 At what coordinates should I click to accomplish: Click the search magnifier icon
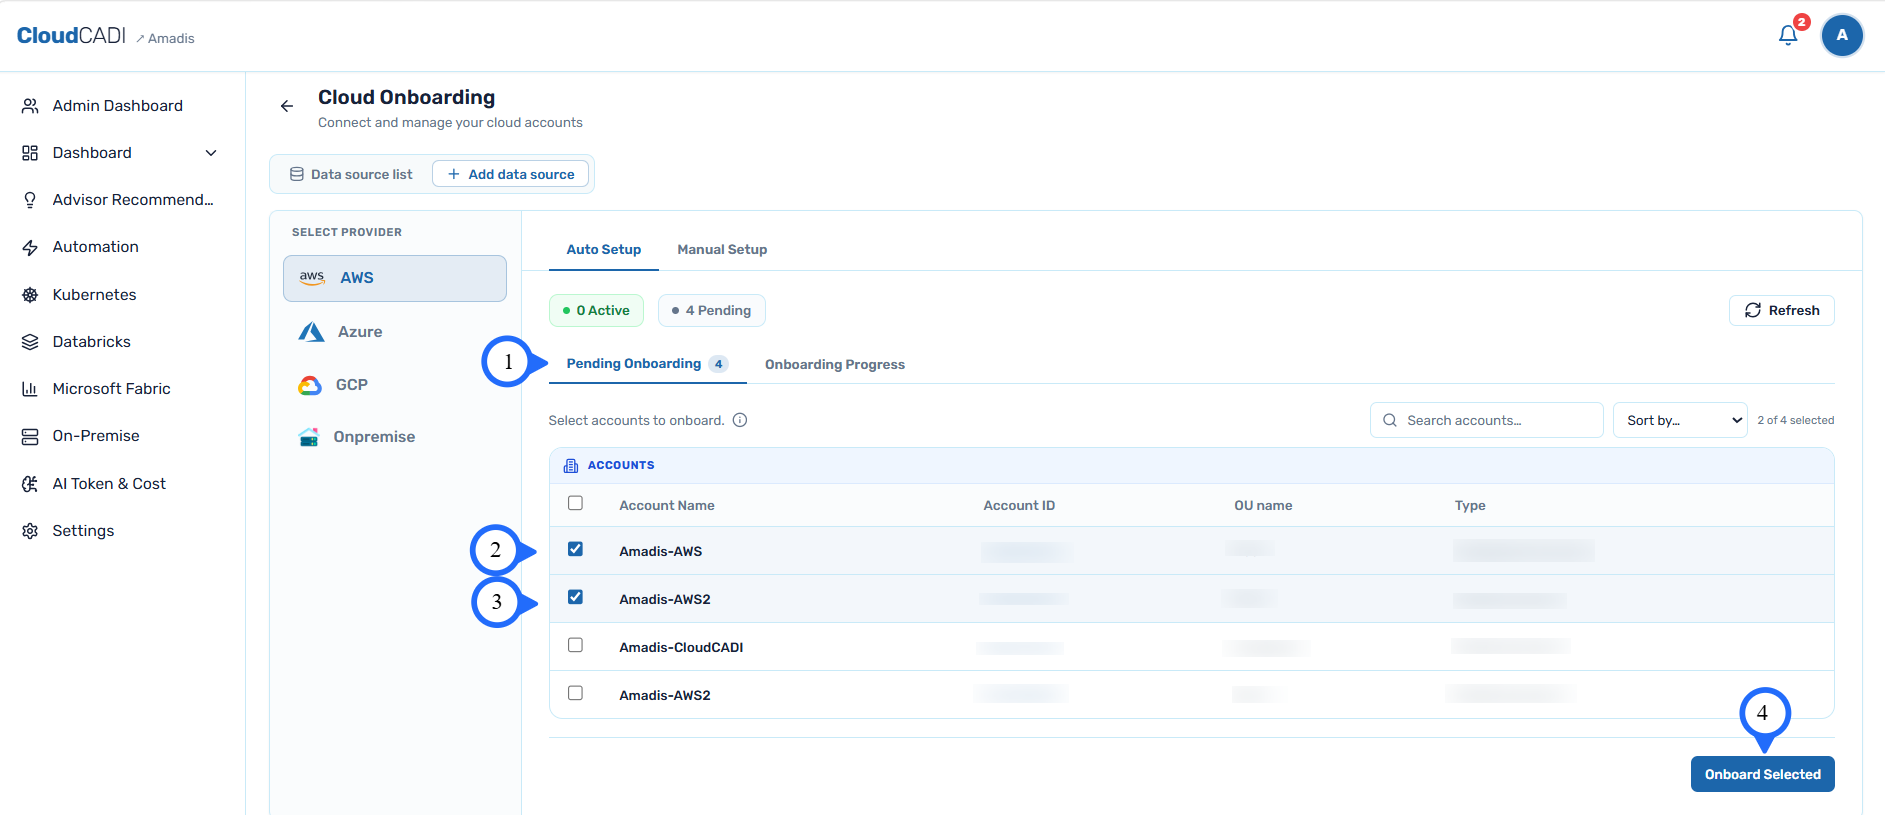tap(1390, 420)
